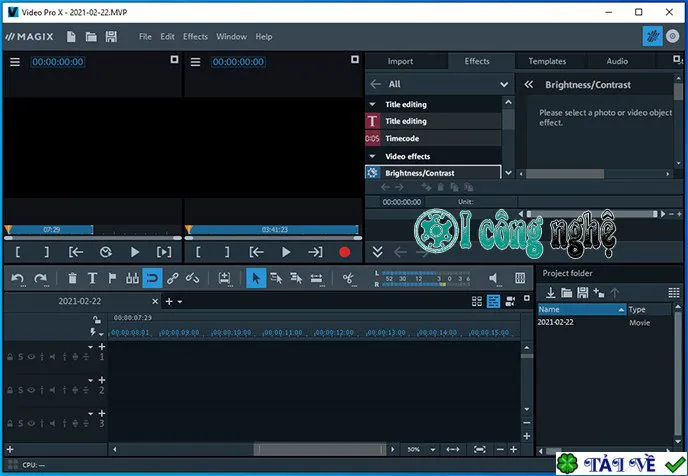Toggle the lock icon on track 3
This screenshot has height=476, width=688.
point(10,423)
